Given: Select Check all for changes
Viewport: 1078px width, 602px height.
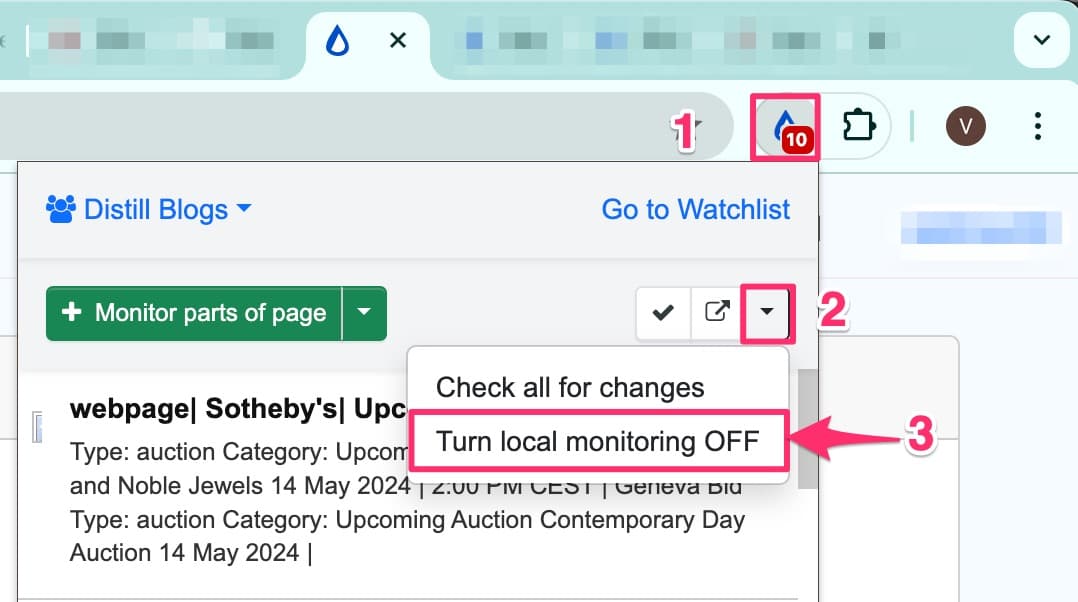Looking at the screenshot, I should click(570, 387).
